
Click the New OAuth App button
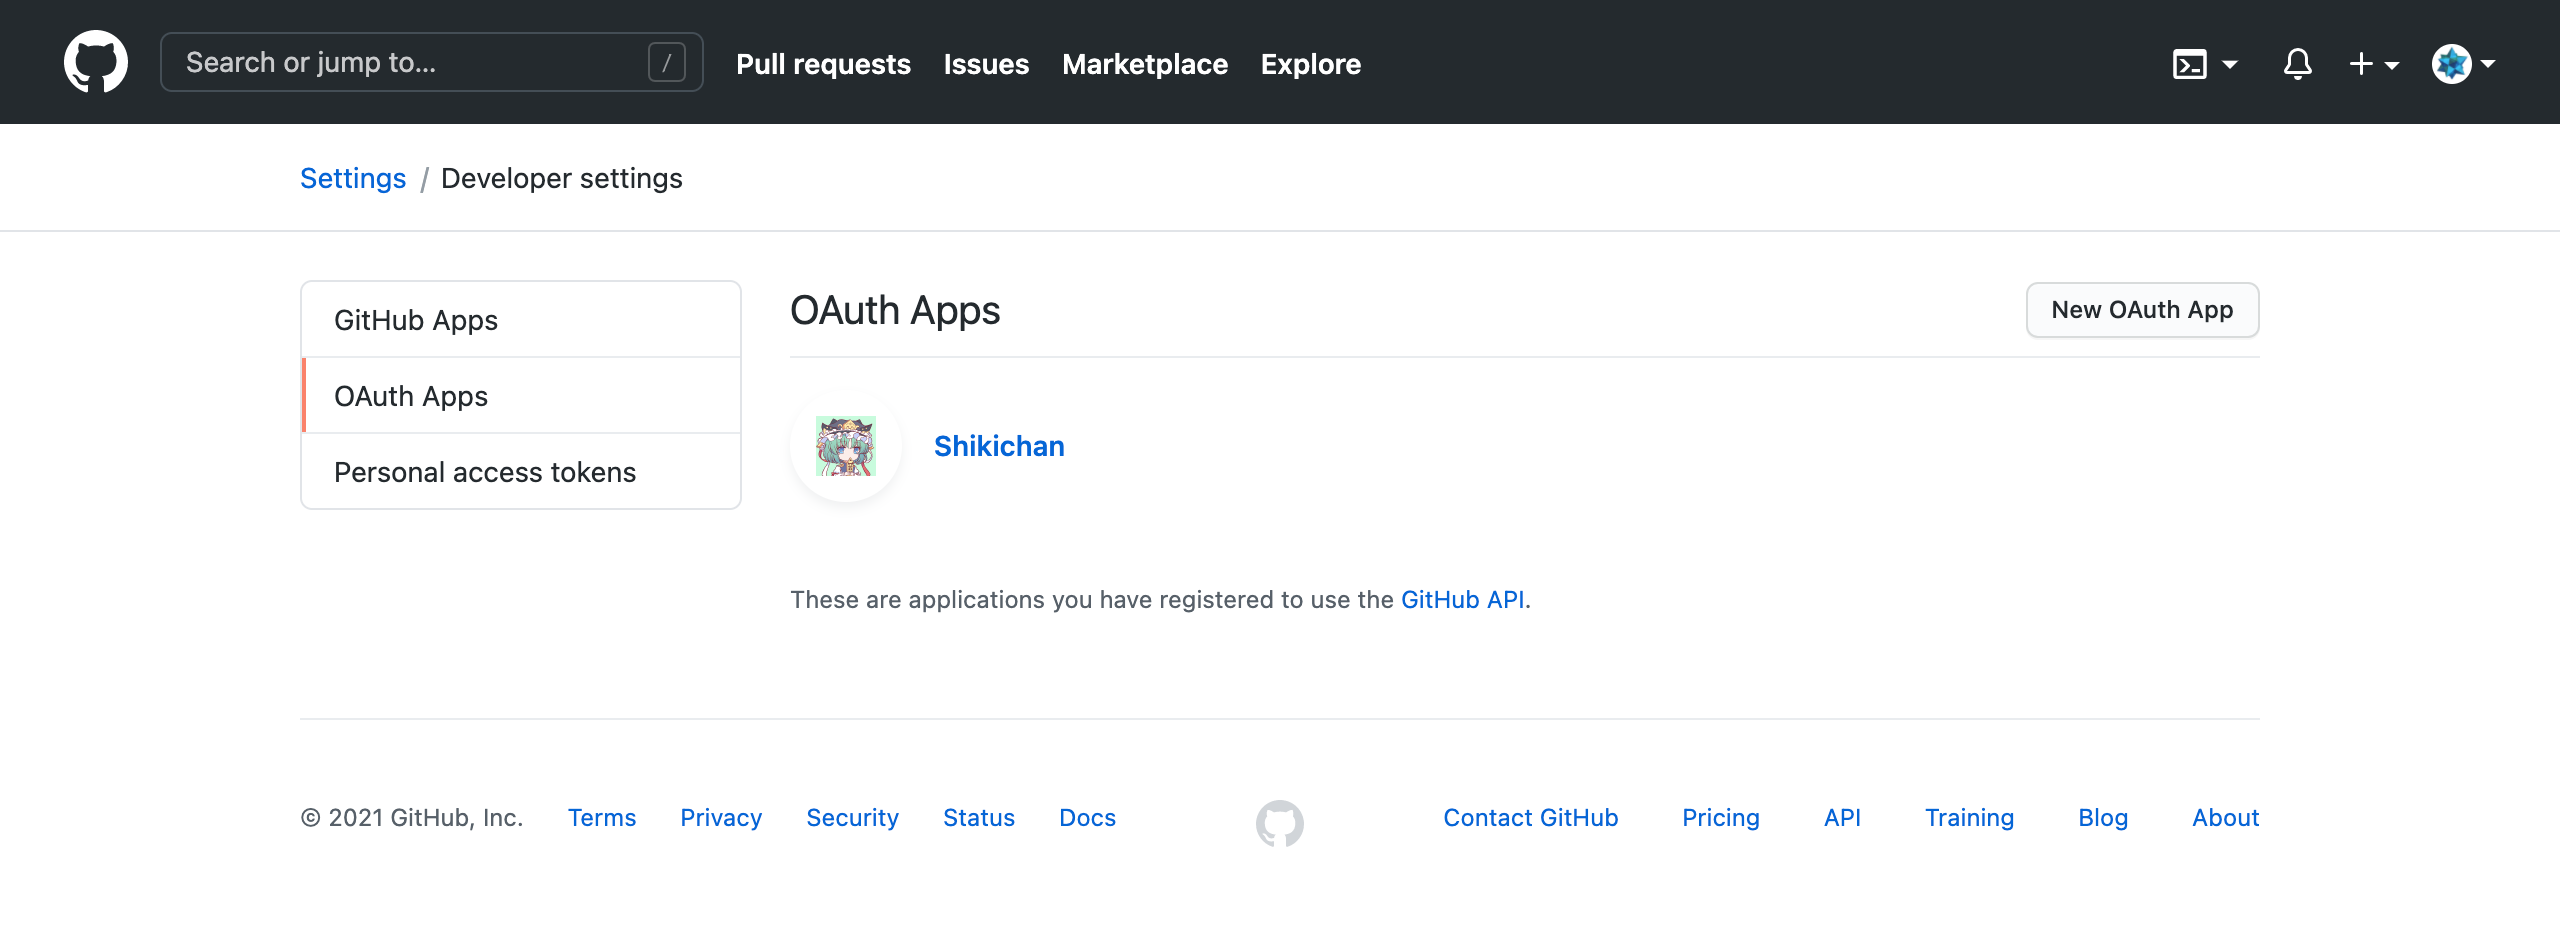click(x=2142, y=310)
